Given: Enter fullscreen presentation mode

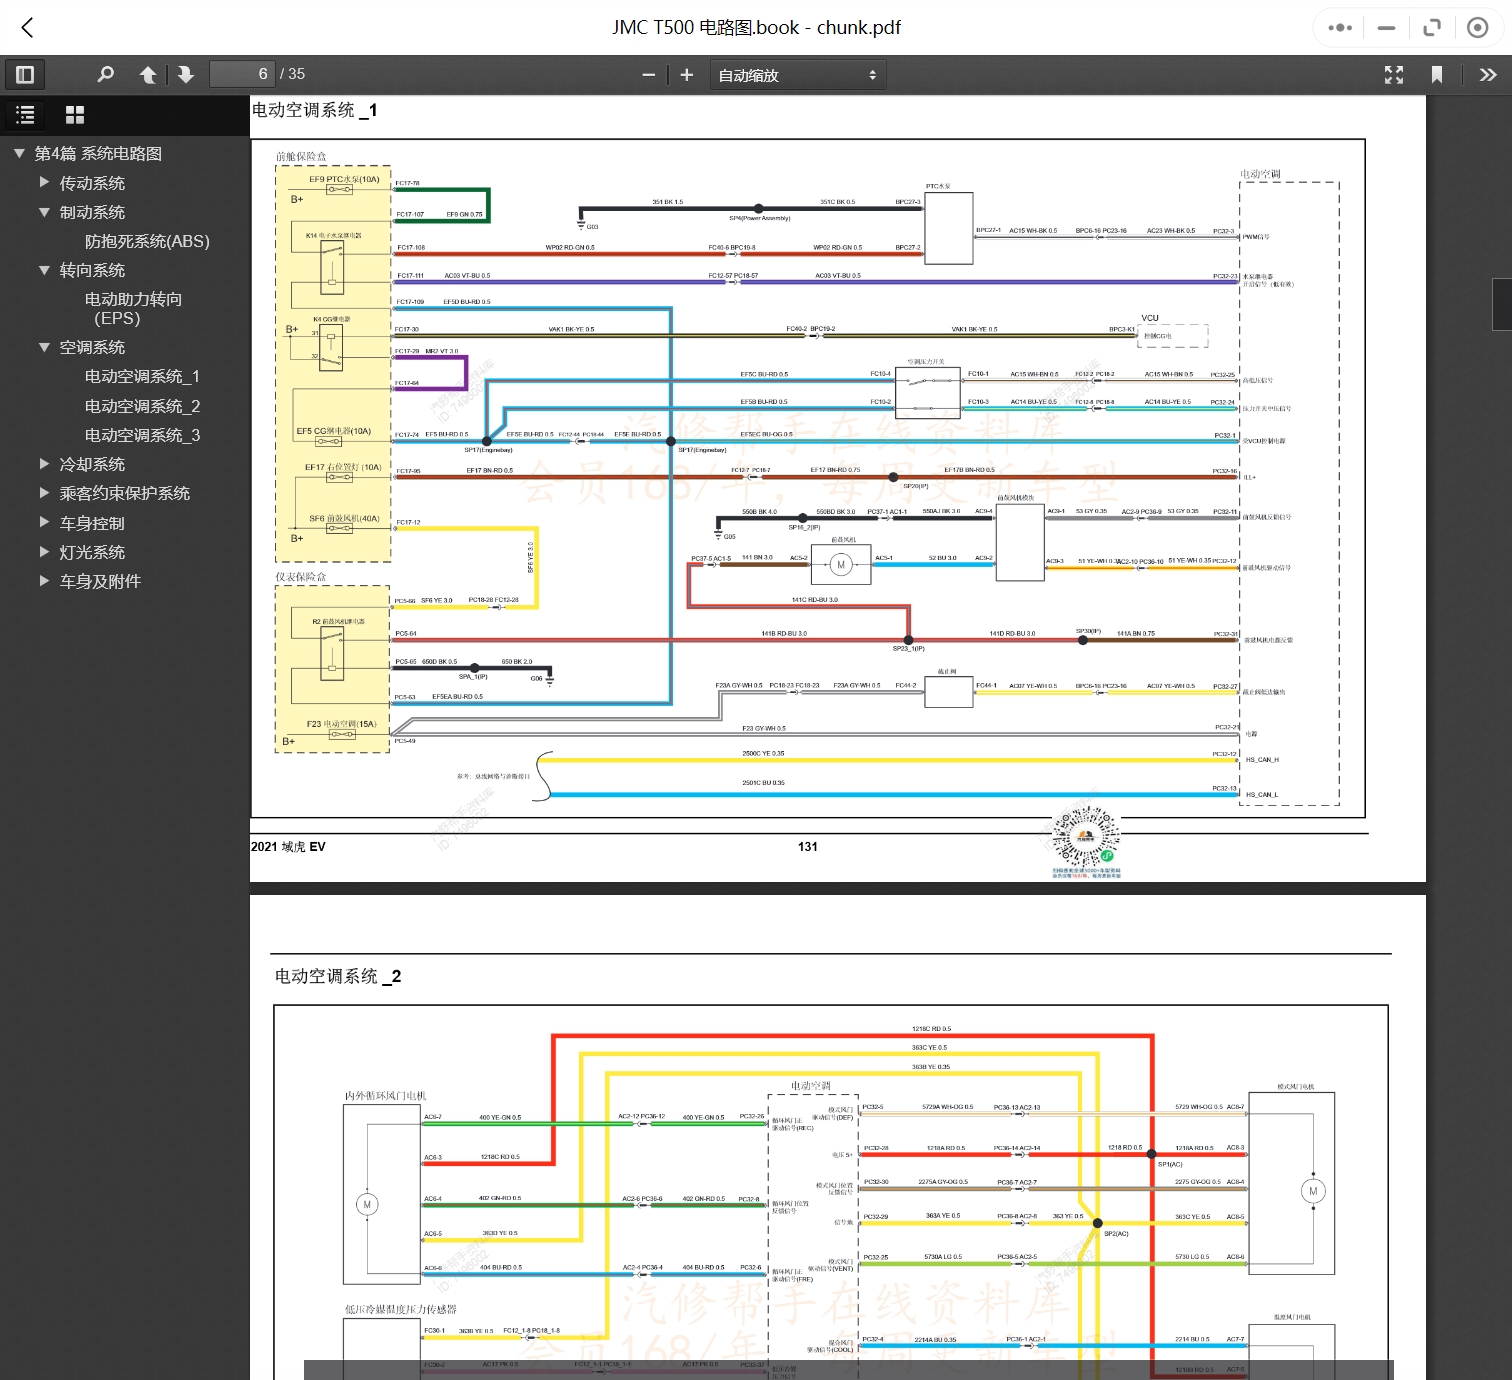Looking at the screenshot, I should [x=1393, y=75].
